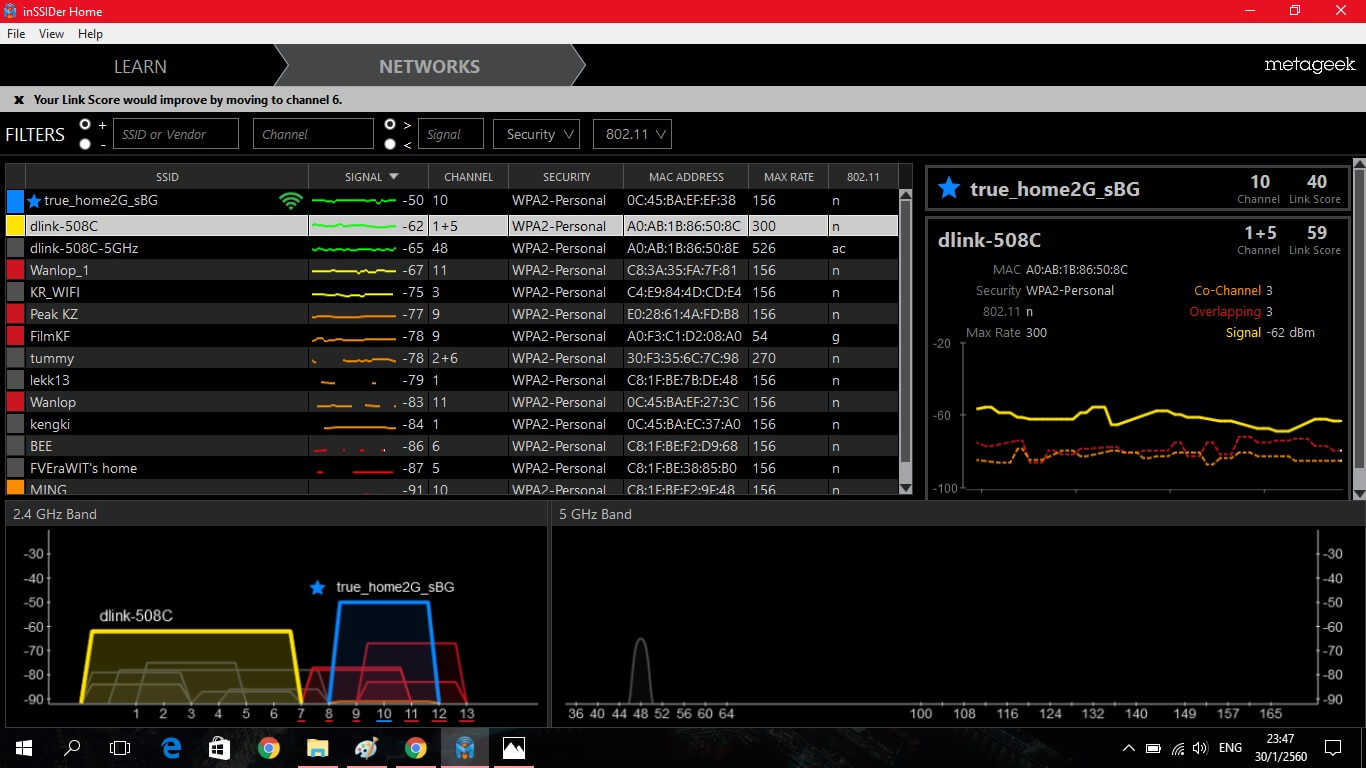
Task: Sort networks by the CHANNEL column header
Action: (x=468, y=177)
